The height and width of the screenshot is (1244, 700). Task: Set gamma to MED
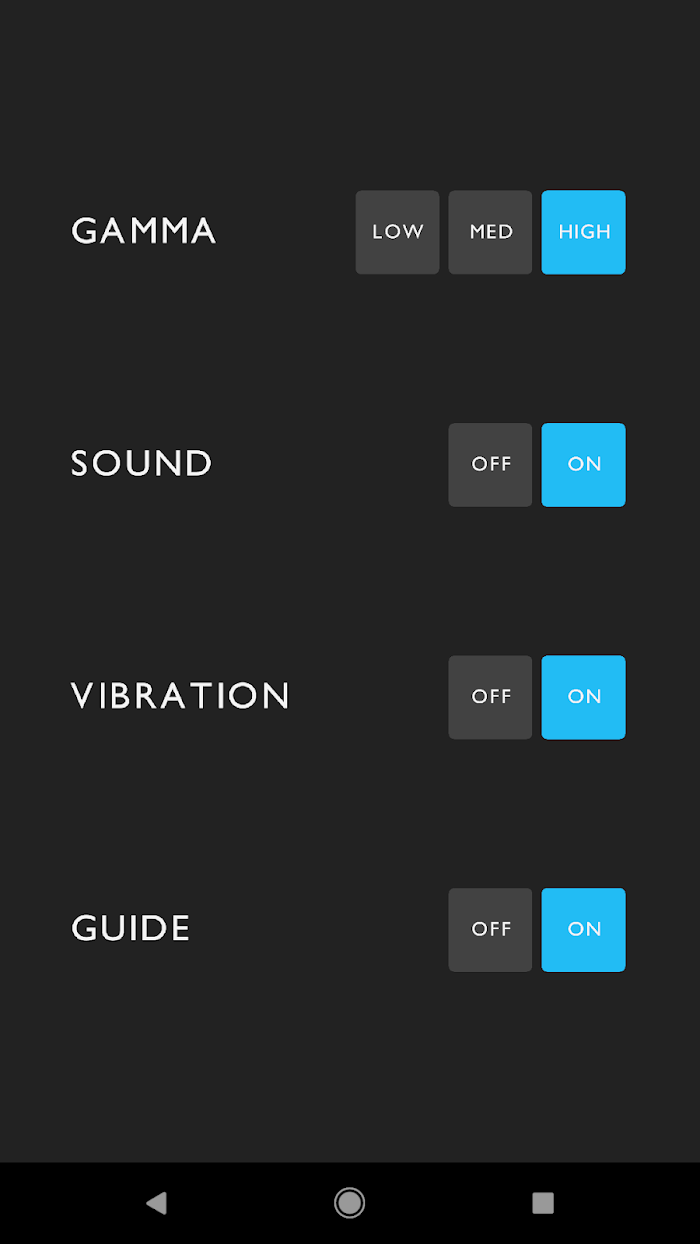pyautogui.click(x=490, y=232)
